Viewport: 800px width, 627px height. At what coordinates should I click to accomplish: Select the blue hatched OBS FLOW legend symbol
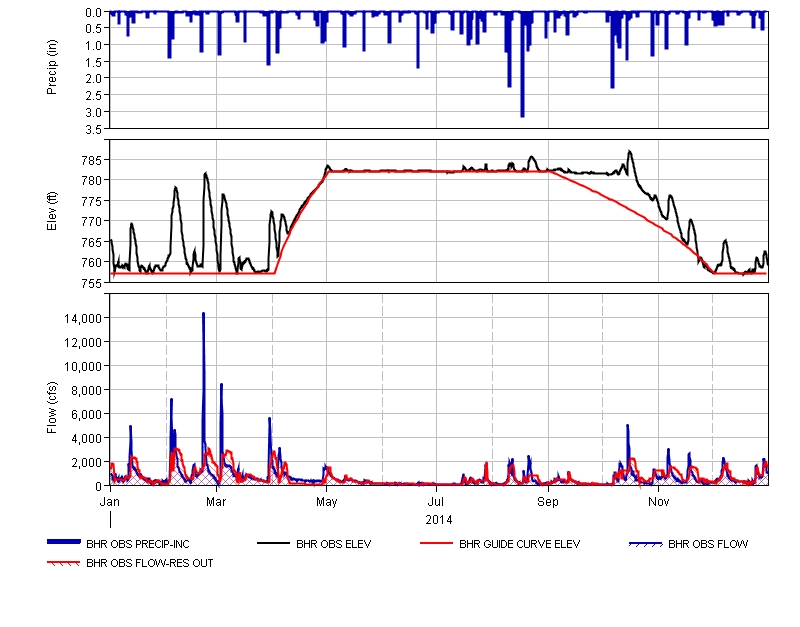pyautogui.click(x=646, y=544)
